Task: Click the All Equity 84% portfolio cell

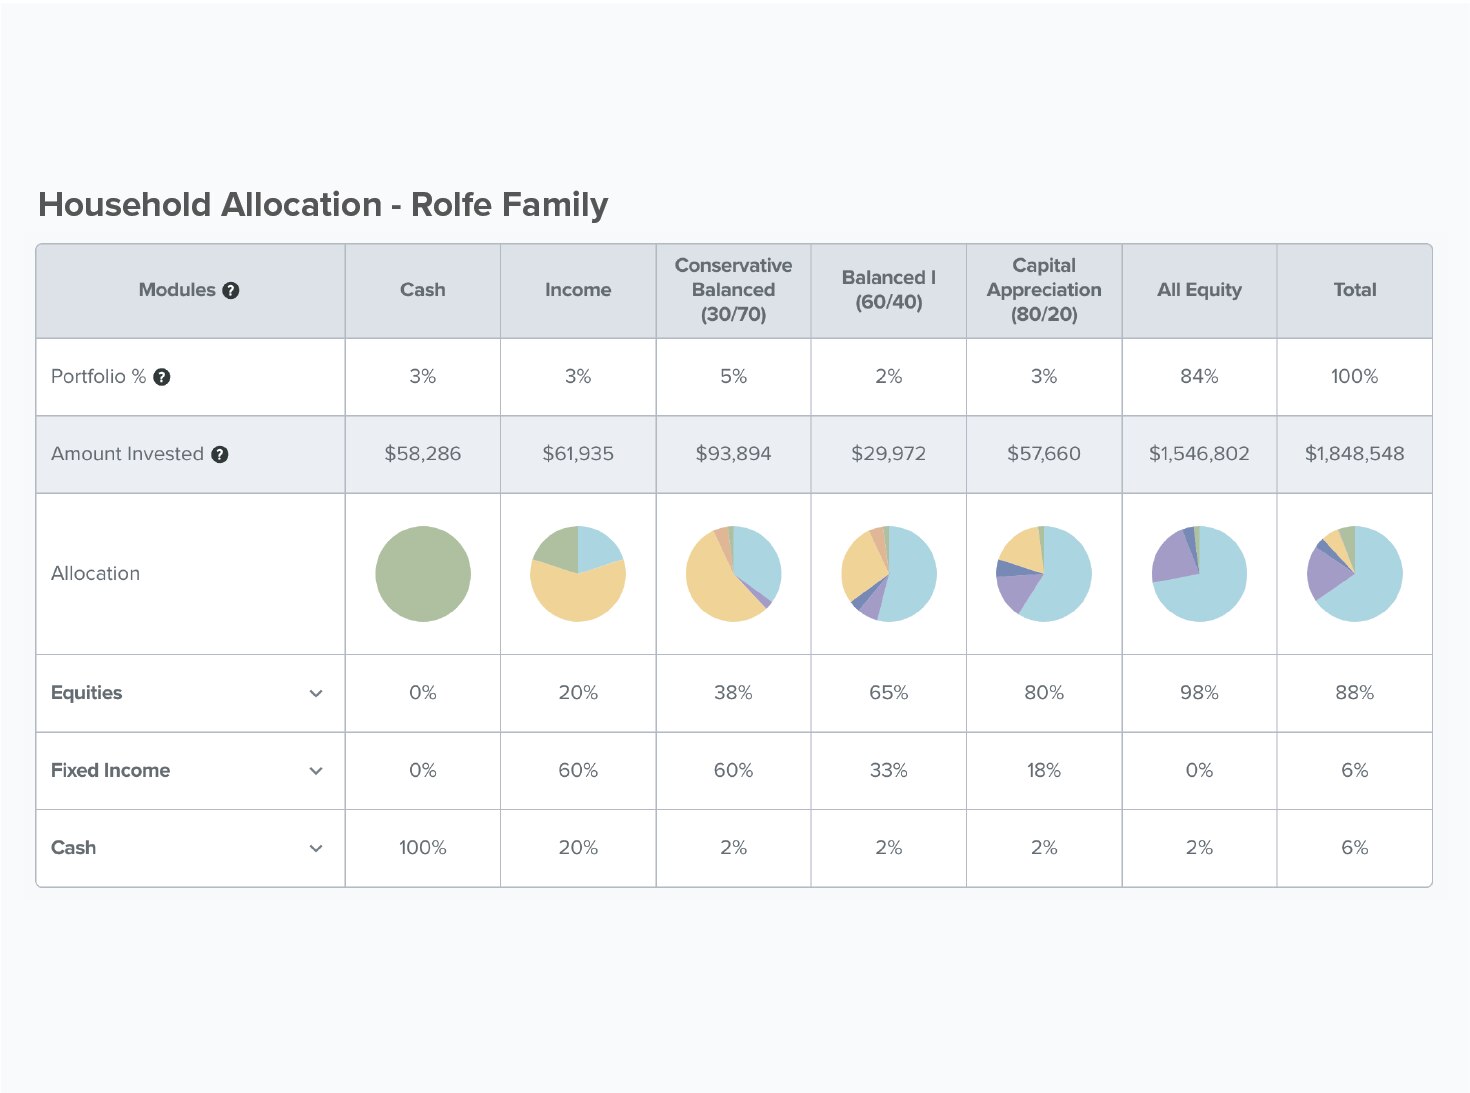Action: pos(1199,377)
